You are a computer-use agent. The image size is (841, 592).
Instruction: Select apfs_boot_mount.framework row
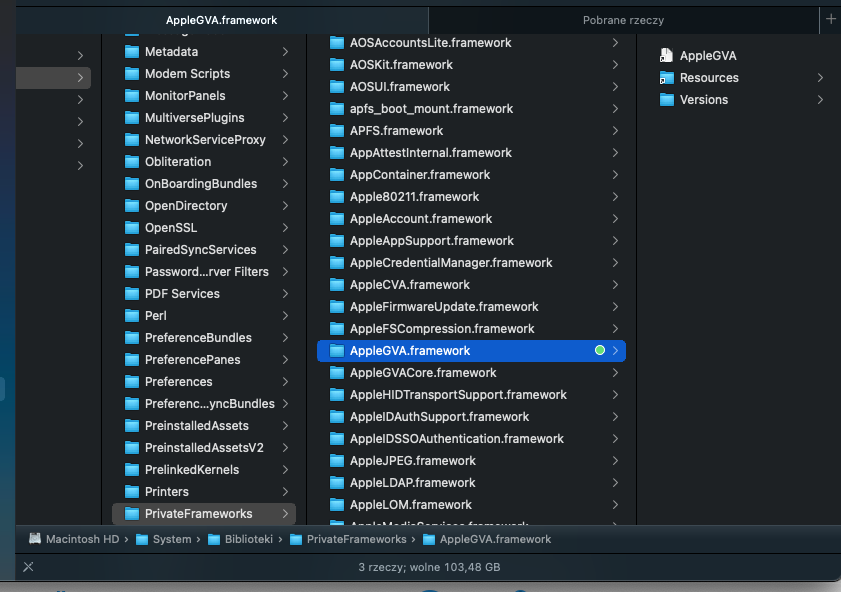coord(471,109)
